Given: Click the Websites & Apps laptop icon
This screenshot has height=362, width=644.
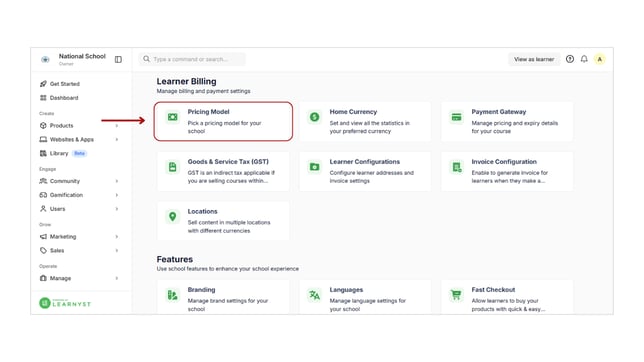Looking at the screenshot, I should point(43,139).
